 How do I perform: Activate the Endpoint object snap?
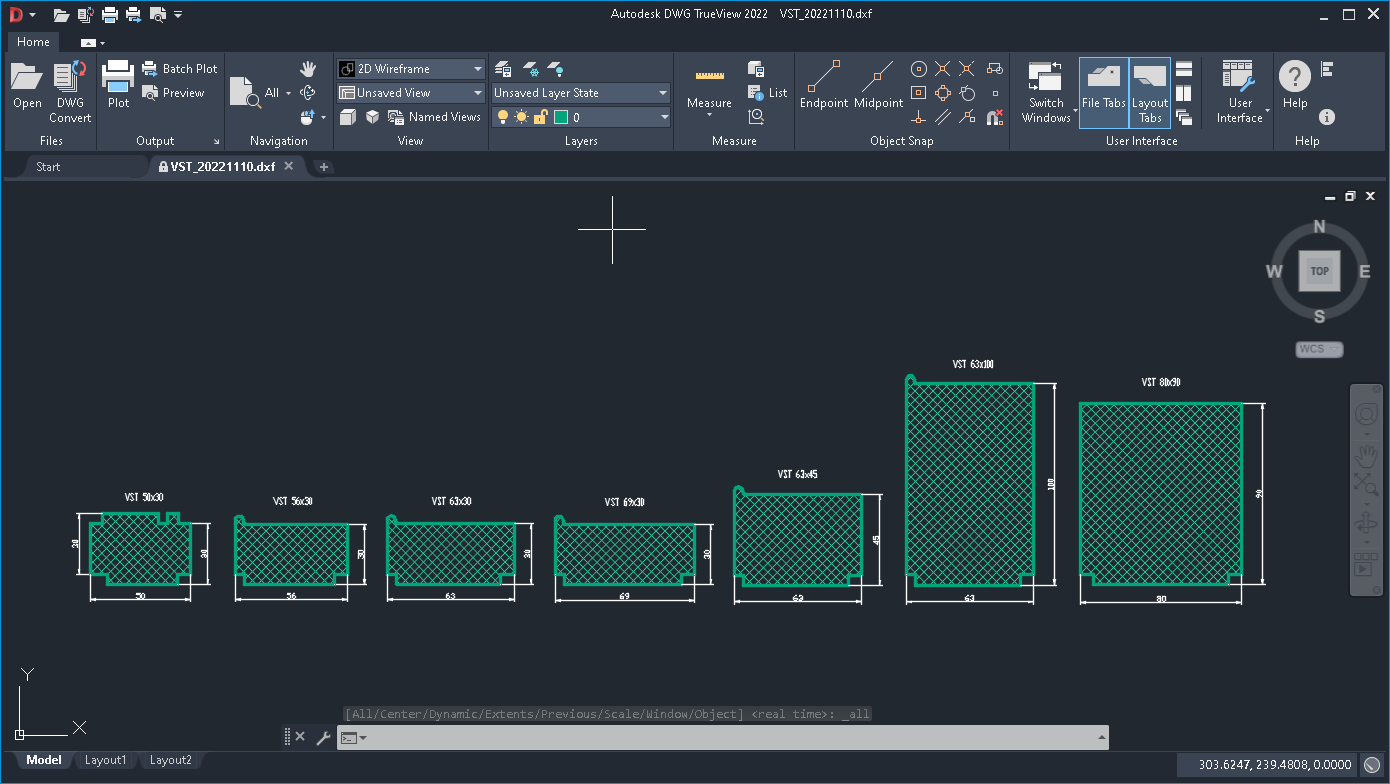[x=823, y=78]
